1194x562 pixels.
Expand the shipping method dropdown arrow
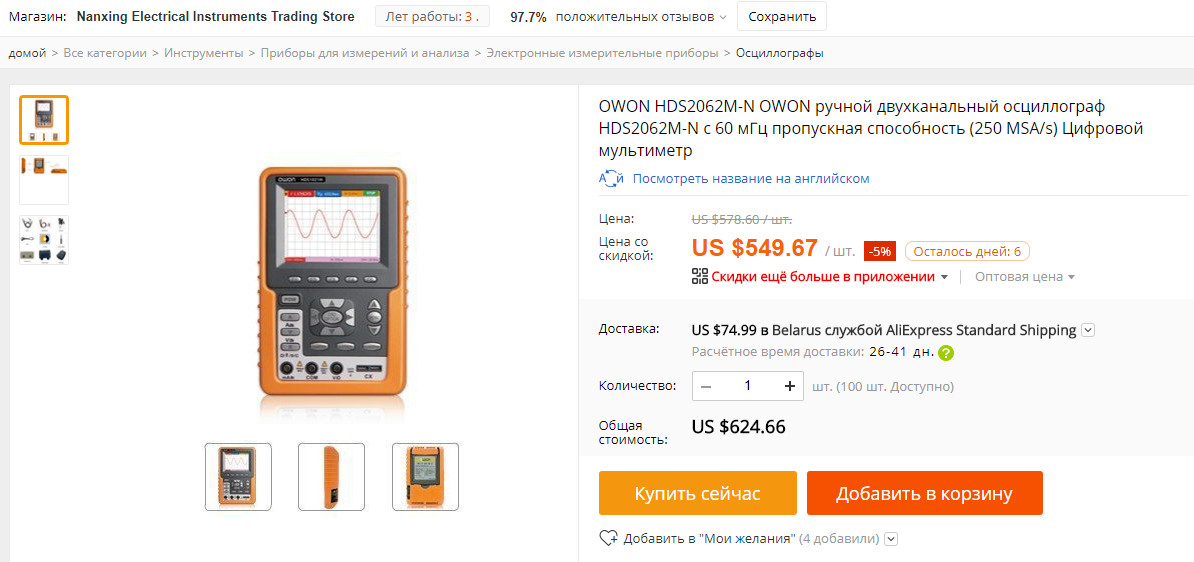click(x=1088, y=330)
